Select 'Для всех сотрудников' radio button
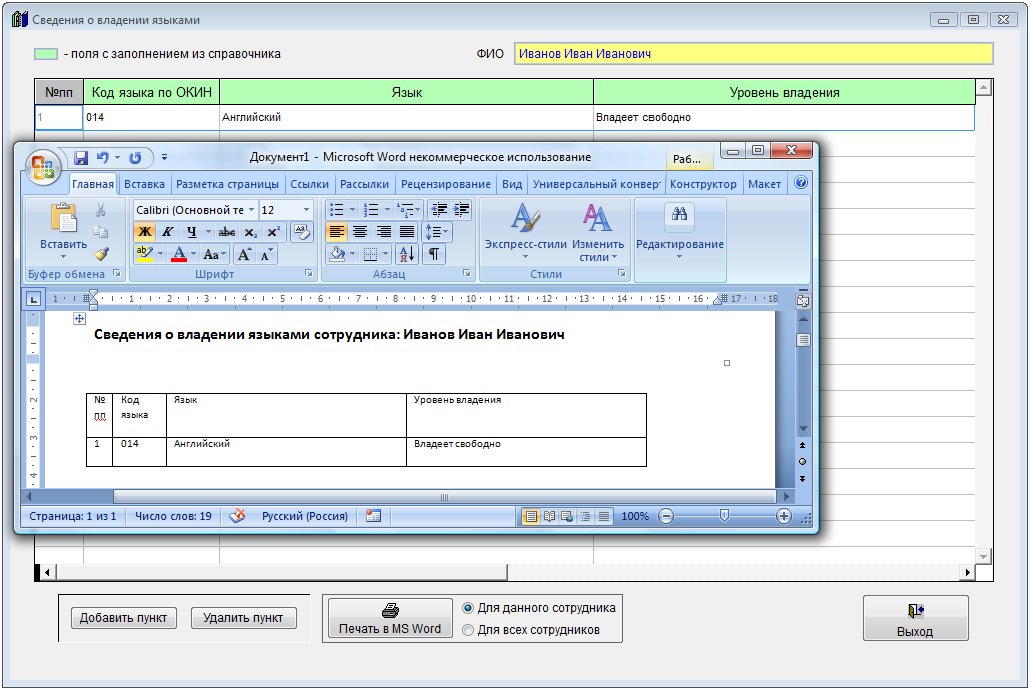 (x=468, y=630)
